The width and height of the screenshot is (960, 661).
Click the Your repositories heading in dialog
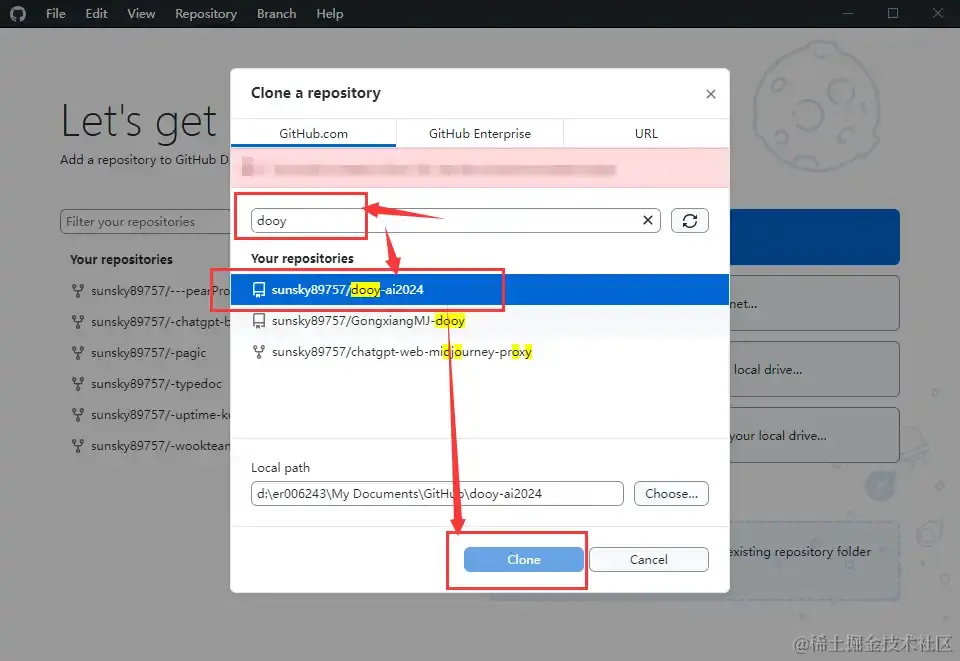pos(302,258)
